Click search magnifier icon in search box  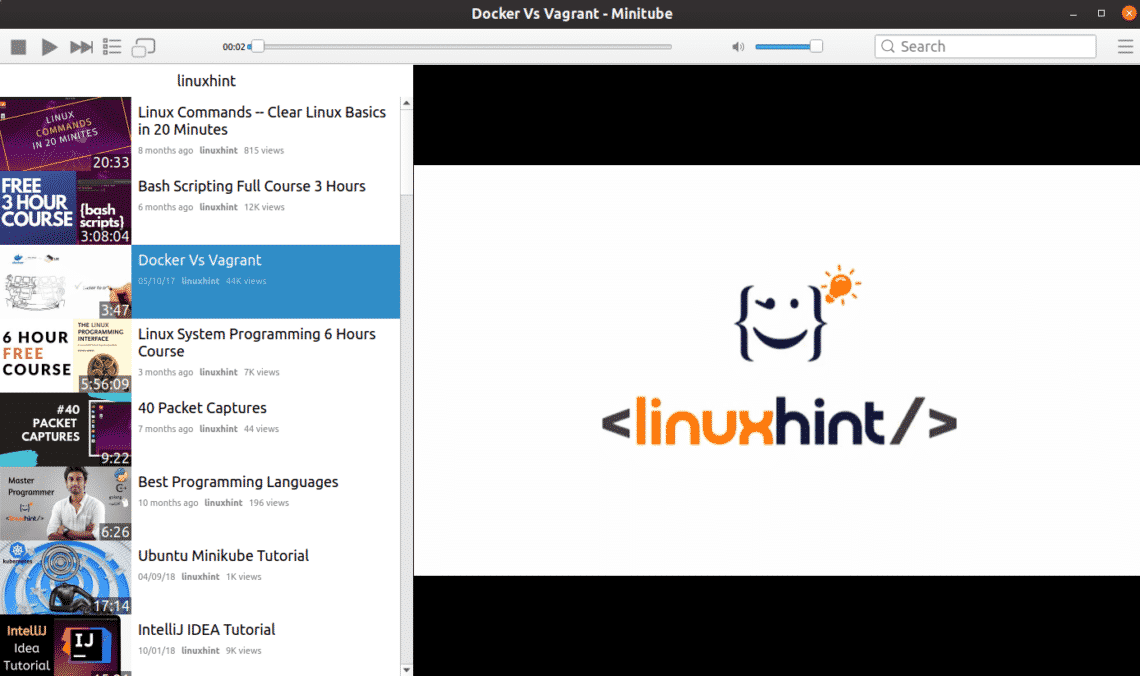[x=888, y=47]
